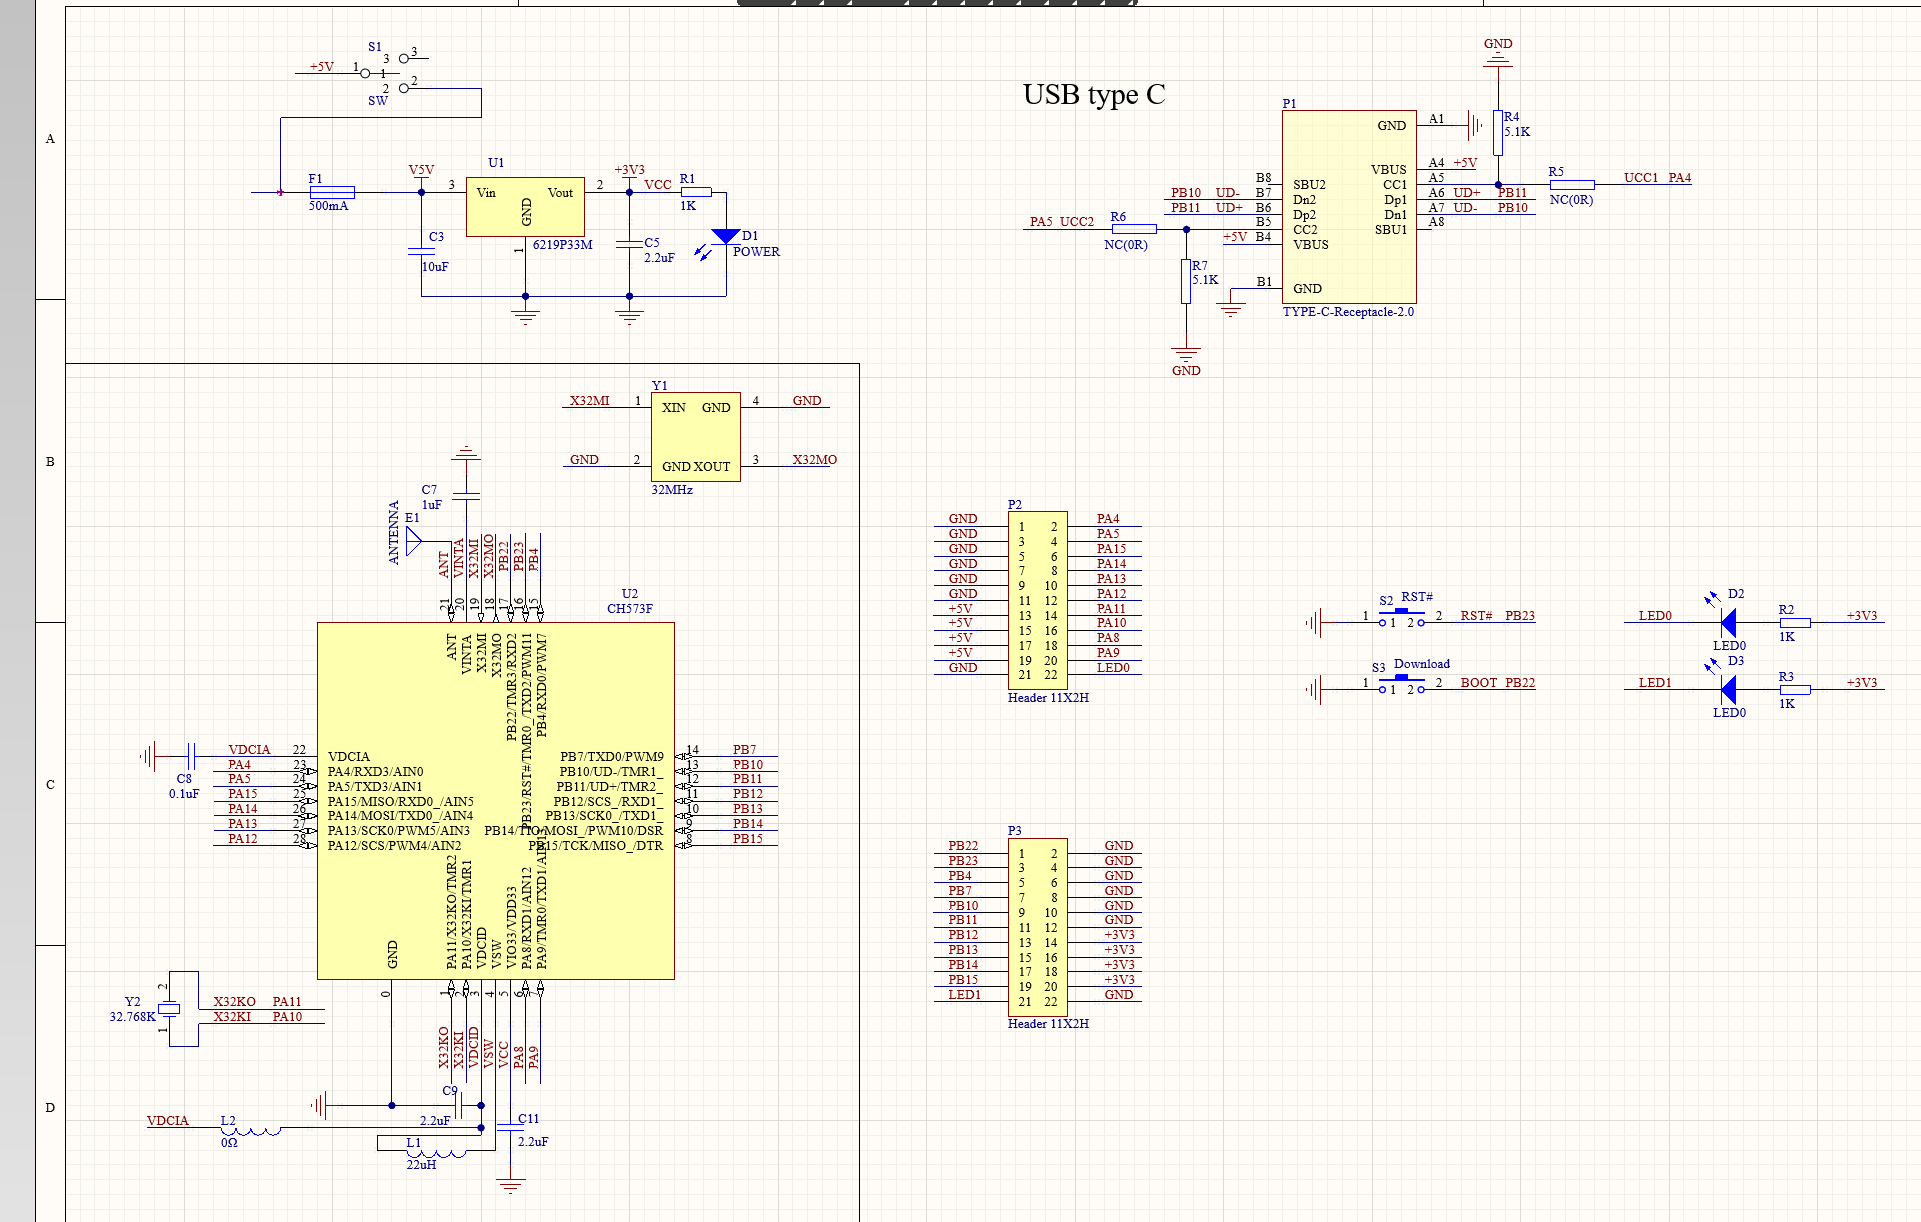Select the S3 Download push button symbol
This screenshot has height=1222, width=1921.
(1401, 685)
